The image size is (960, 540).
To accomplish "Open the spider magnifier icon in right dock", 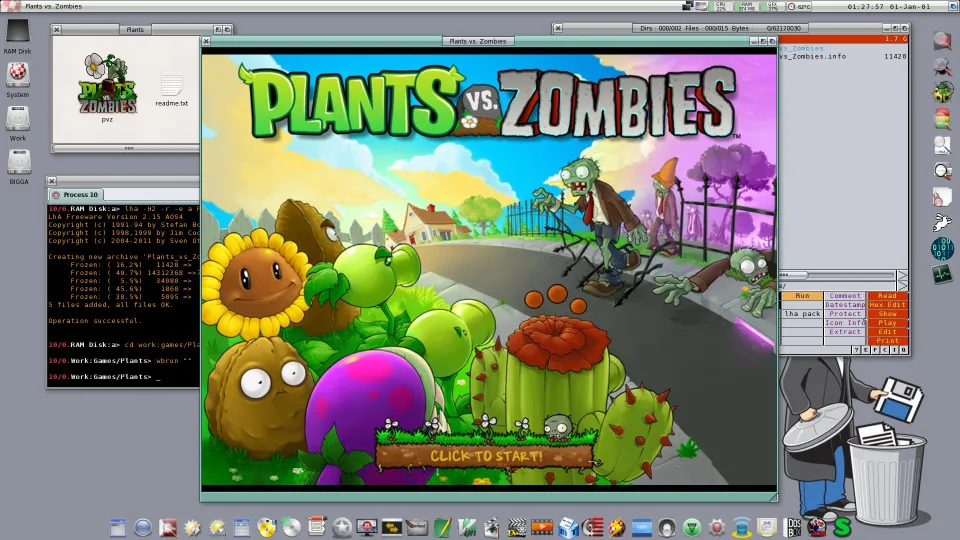I will pos(943,66).
